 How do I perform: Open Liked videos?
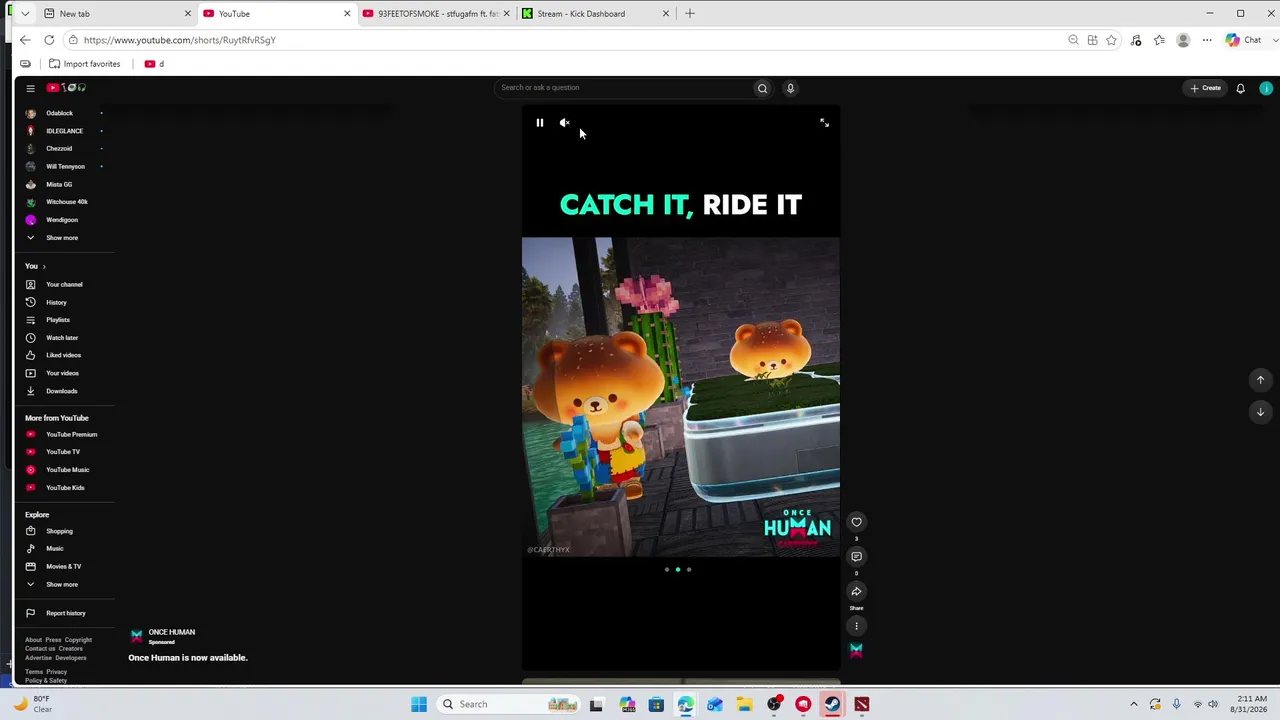point(65,355)
